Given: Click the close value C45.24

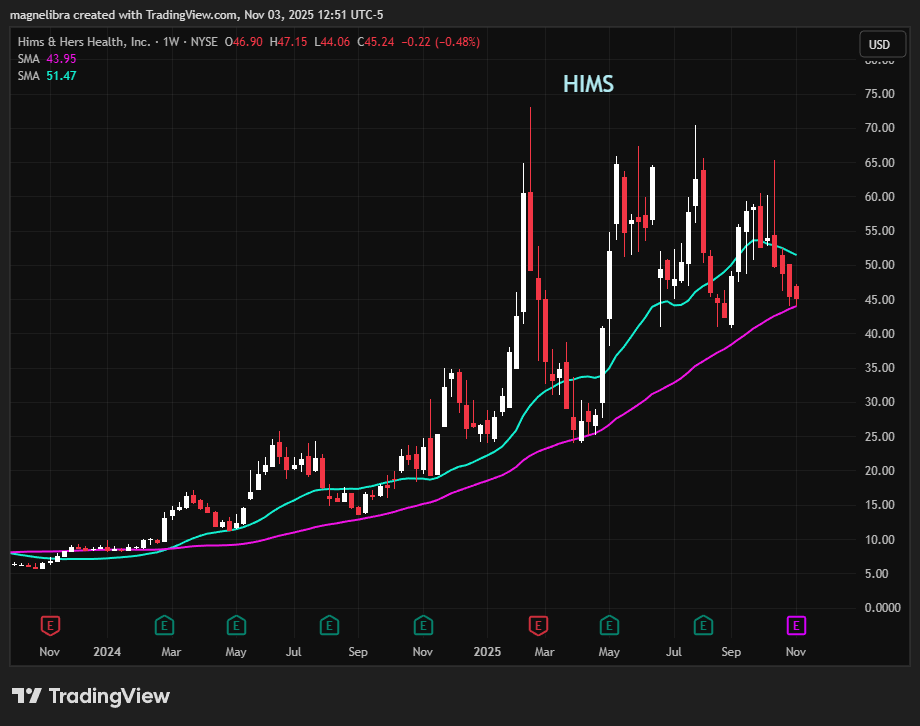Looking at the screenshot, I should (376, 42).
